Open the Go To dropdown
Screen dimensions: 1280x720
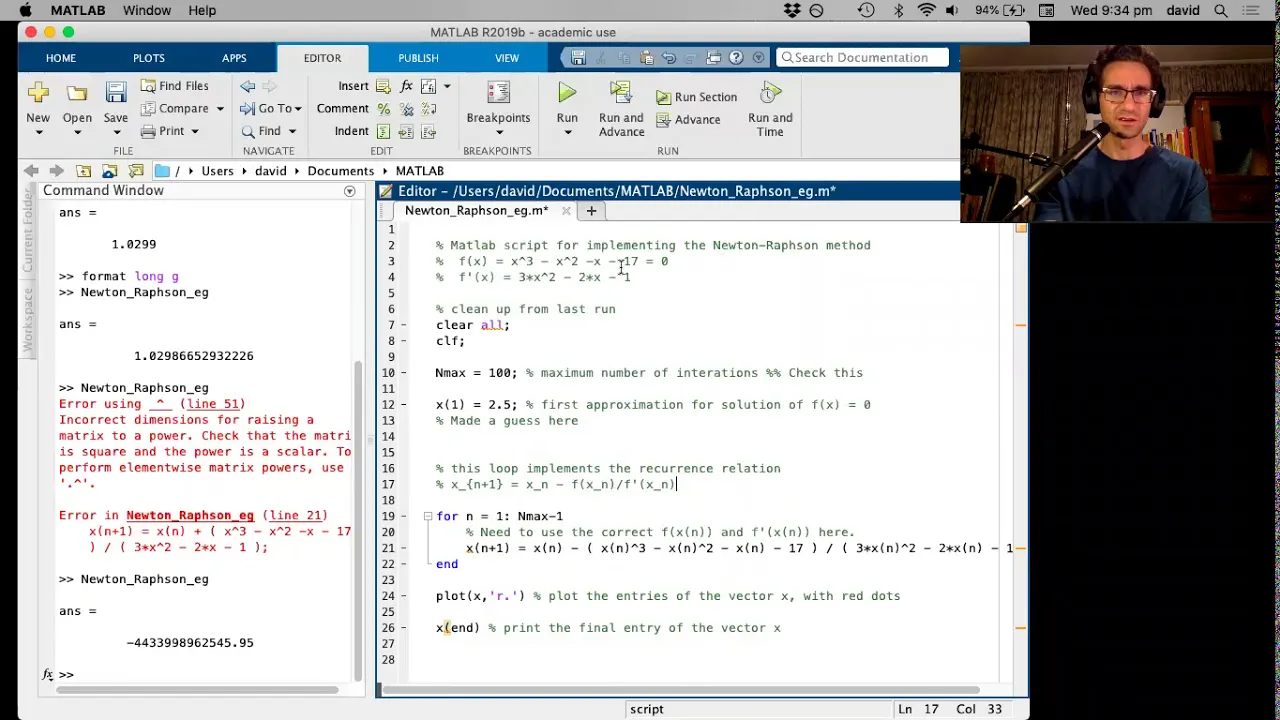coord(271,108)
